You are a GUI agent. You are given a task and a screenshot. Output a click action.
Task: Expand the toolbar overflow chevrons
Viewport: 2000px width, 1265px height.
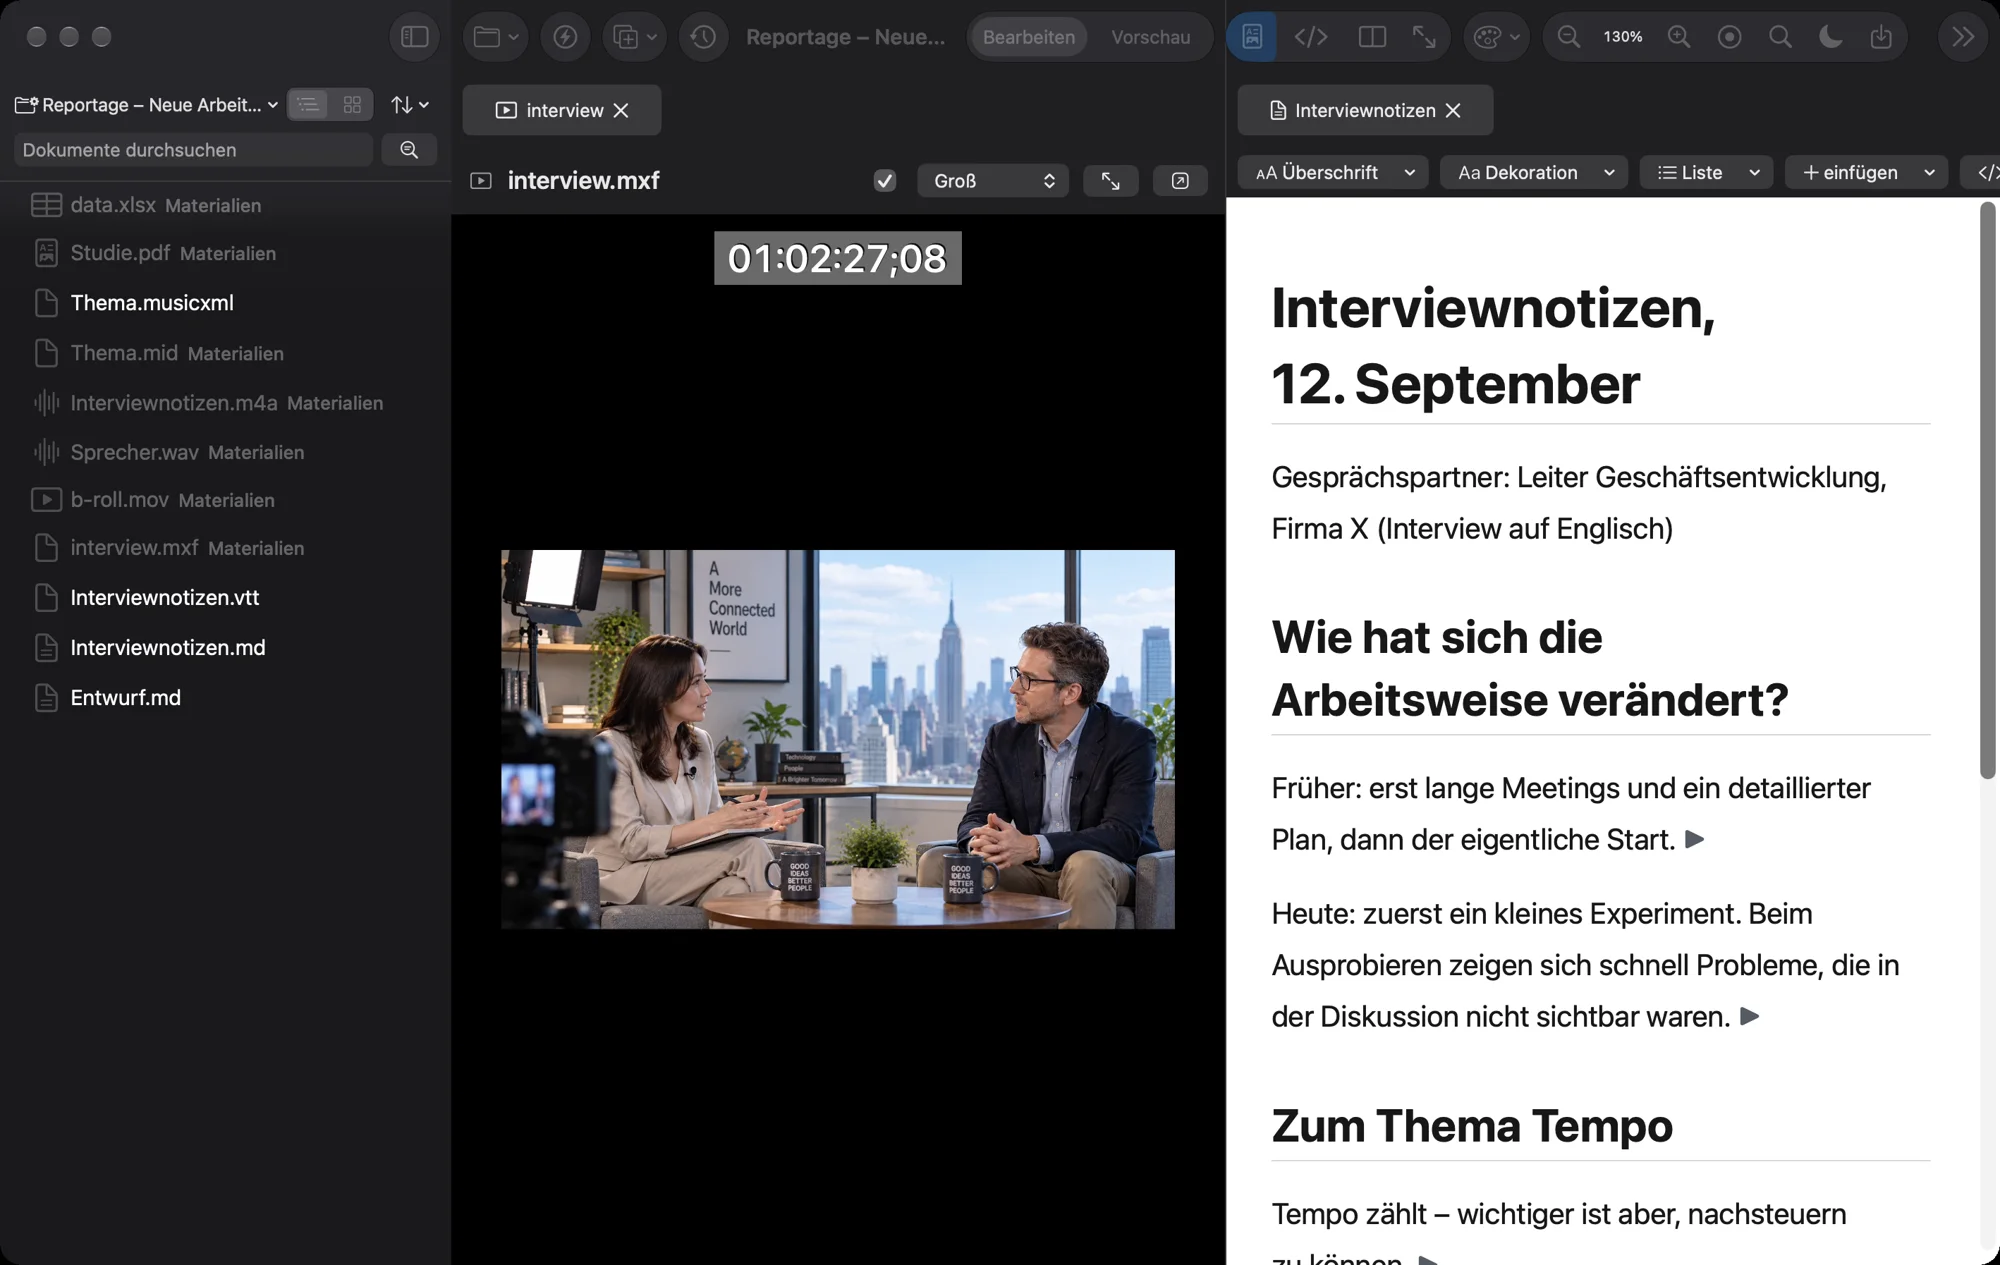pyautogui.click(x=1963, y=37)
